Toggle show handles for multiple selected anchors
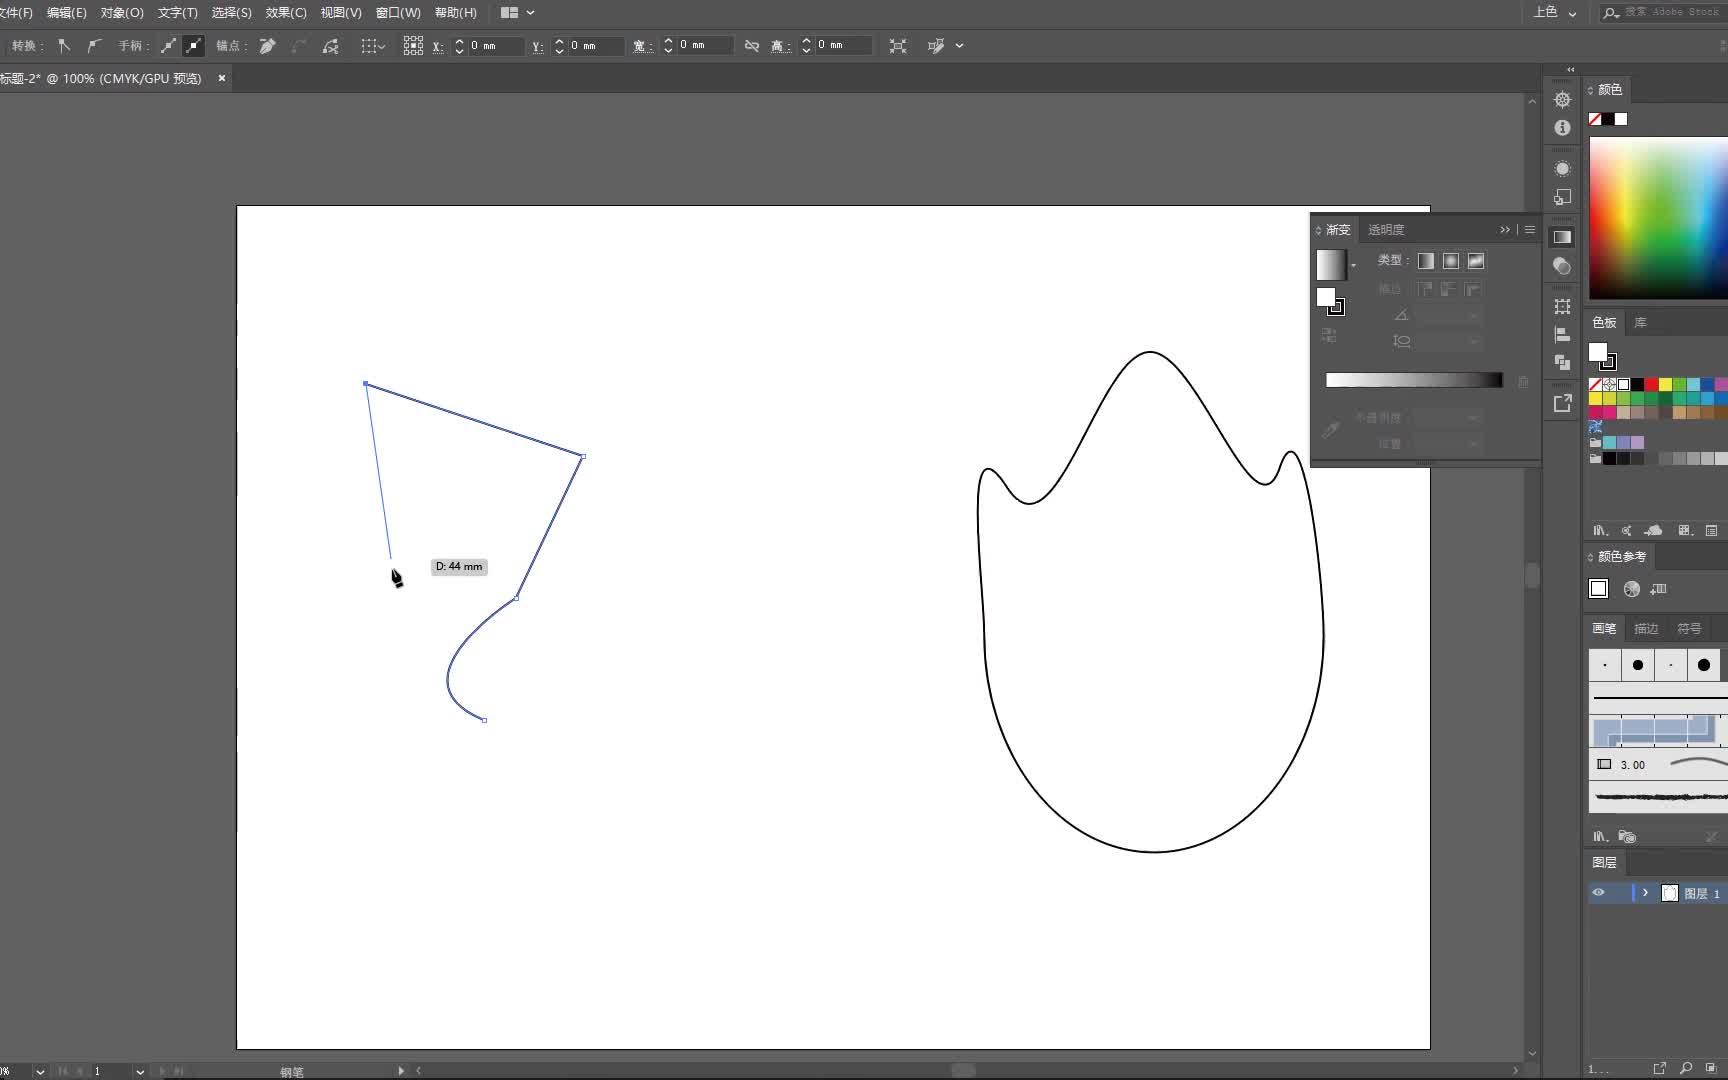 [x=168, y=46]
